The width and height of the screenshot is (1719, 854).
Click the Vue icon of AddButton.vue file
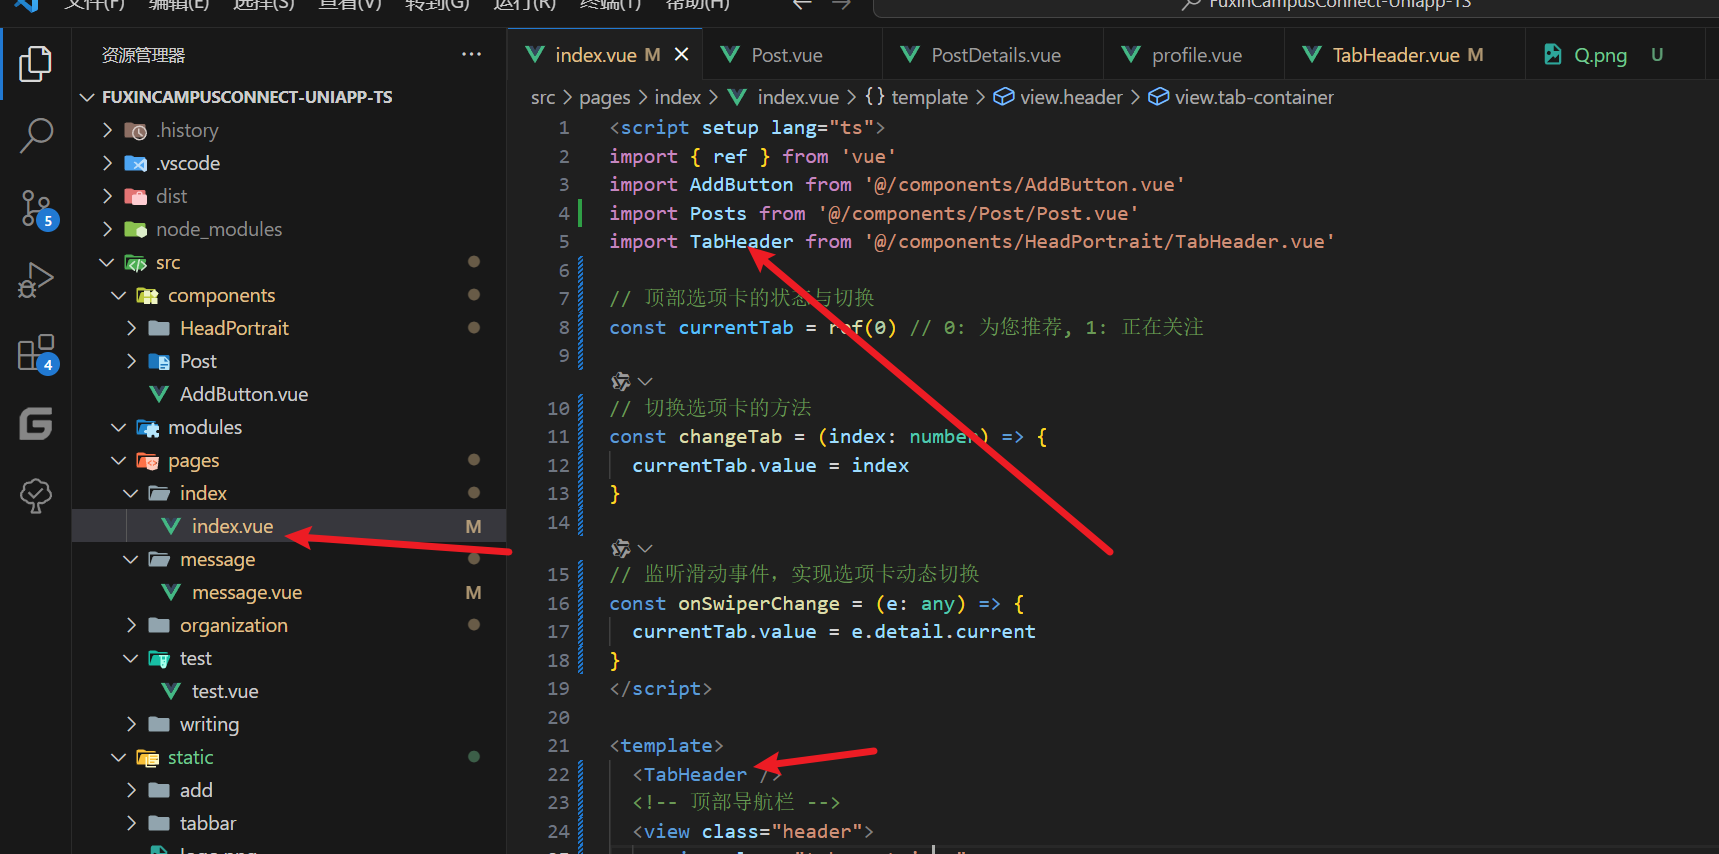tap(159, 394)
